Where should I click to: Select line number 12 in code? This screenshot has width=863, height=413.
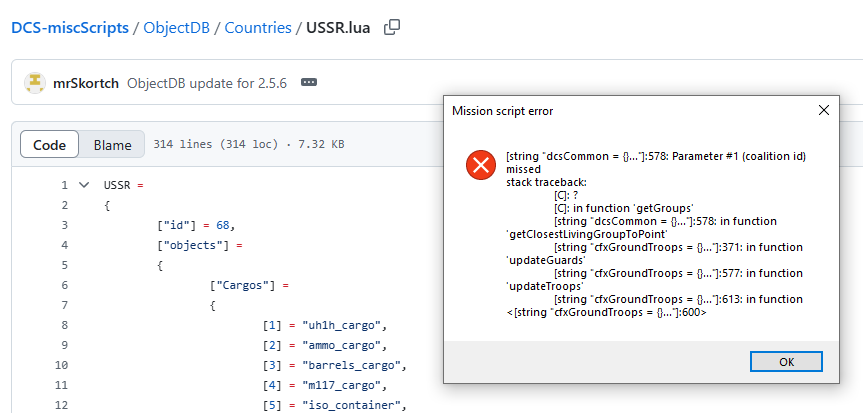coord(62,406)
